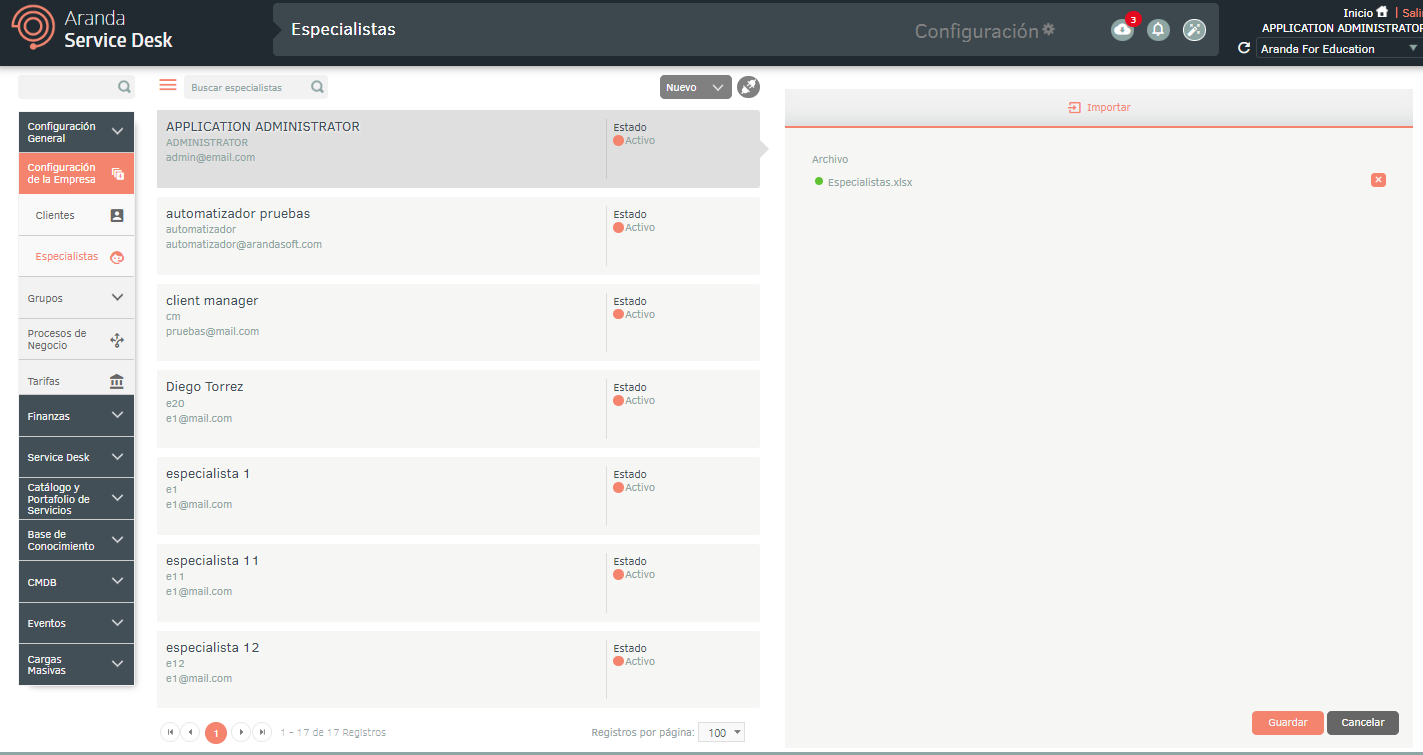Image resolution: width=1423 pixels, height=755 pixels.
Task: Click the Aranda Service Desk logo
Action: coord(92,29)
